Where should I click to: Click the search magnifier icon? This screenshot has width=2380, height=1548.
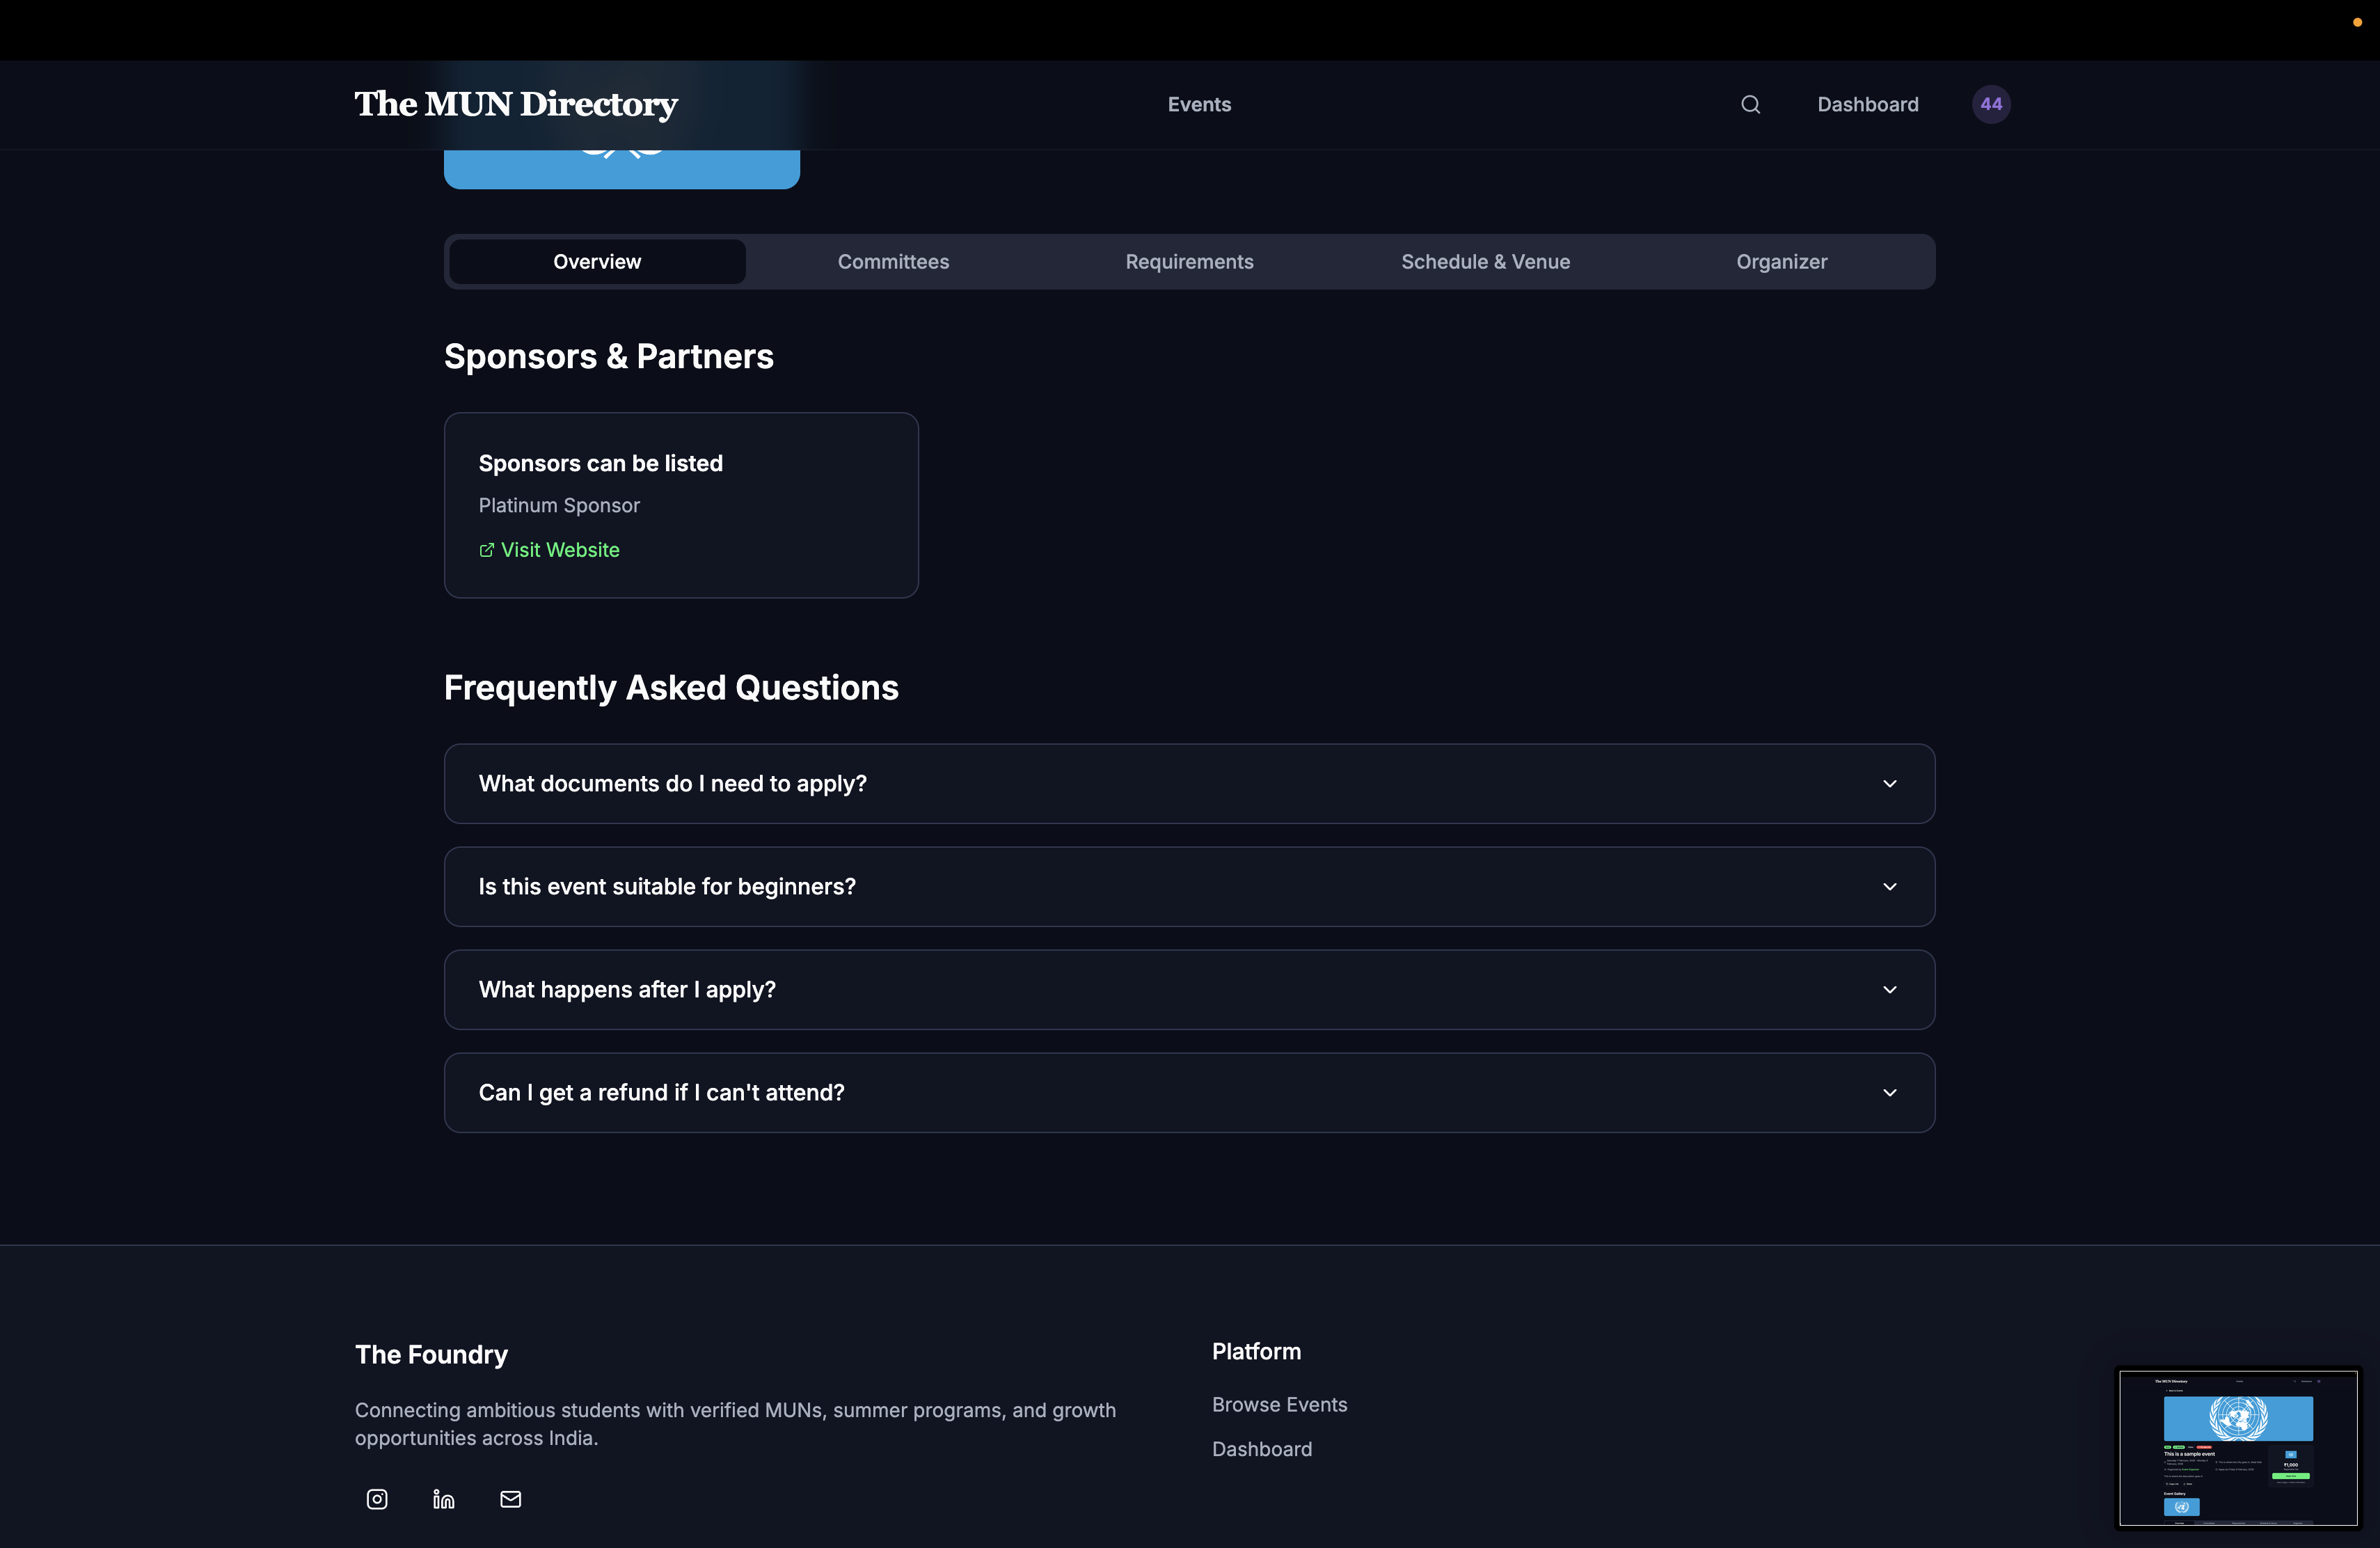(1750, 104)
